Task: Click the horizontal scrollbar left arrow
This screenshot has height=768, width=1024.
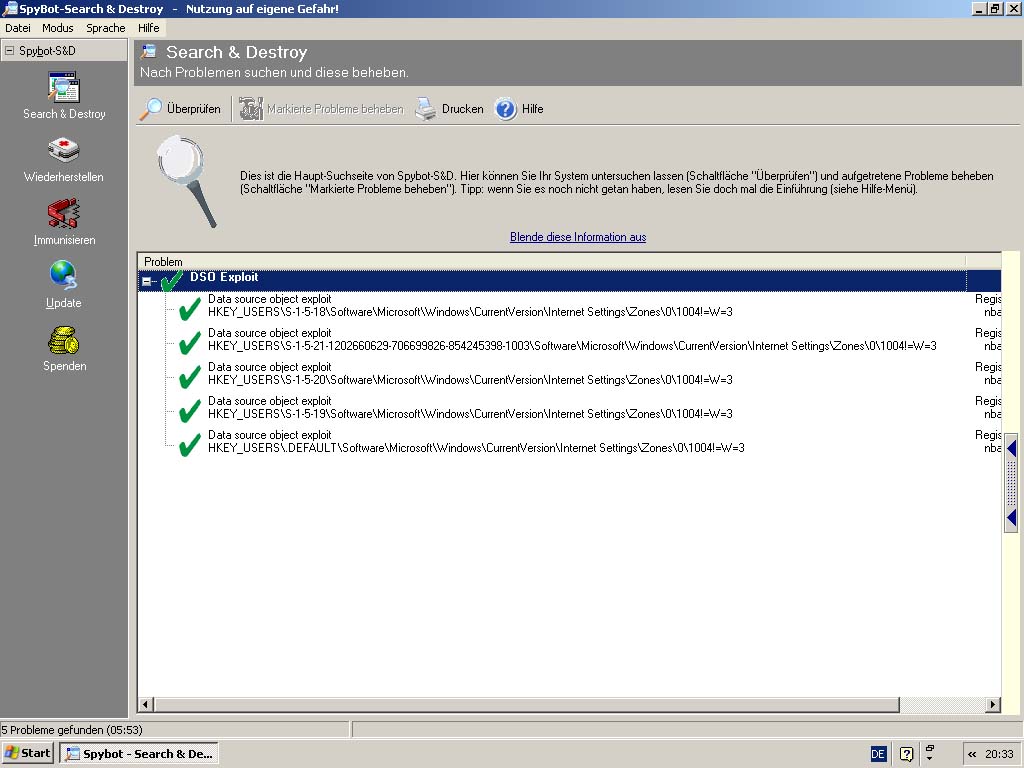Action: click(x=146, y=705)
